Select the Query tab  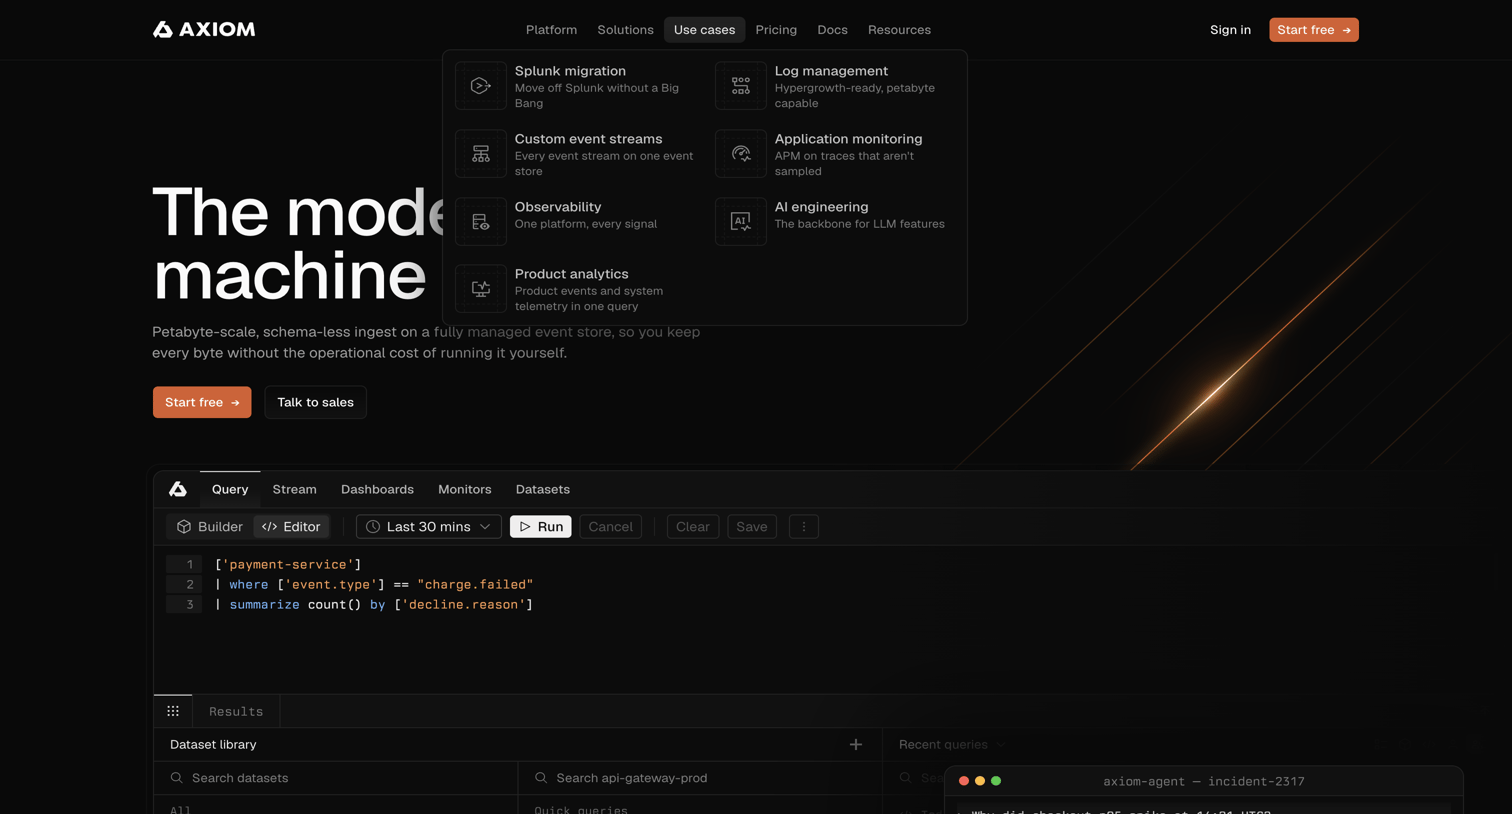(x=230, y=489)
